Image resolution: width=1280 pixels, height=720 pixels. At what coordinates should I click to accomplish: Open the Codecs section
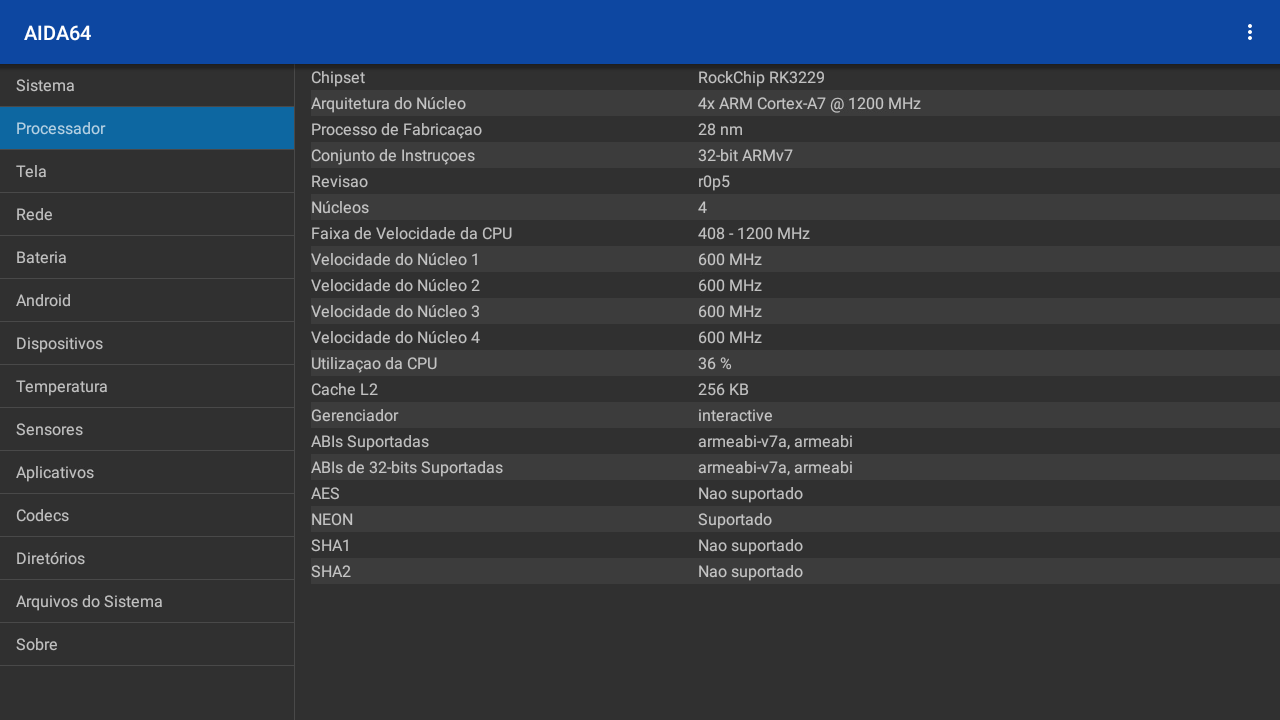pos(147,516)
